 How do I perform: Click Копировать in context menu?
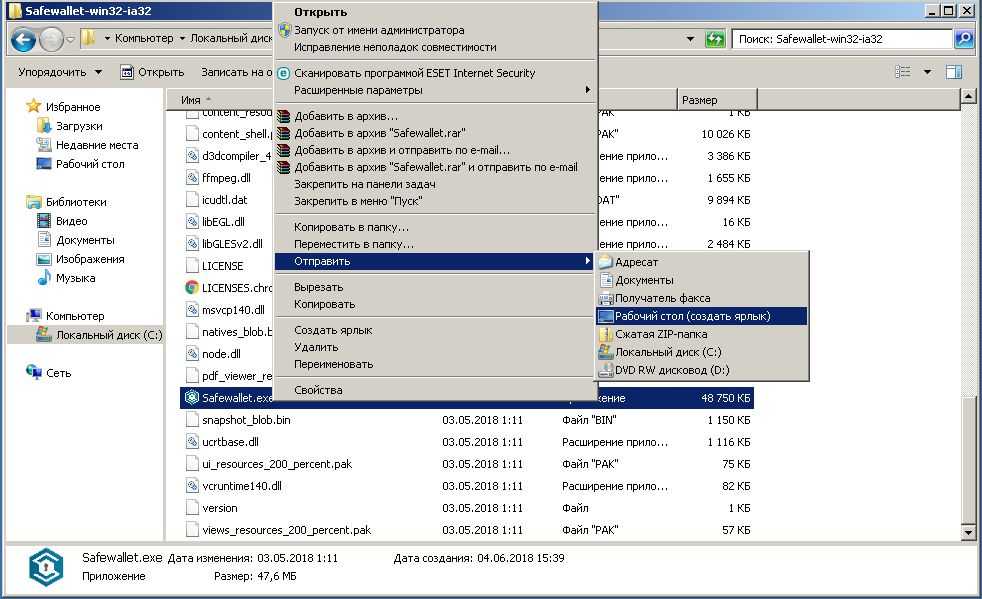point(435,304)
